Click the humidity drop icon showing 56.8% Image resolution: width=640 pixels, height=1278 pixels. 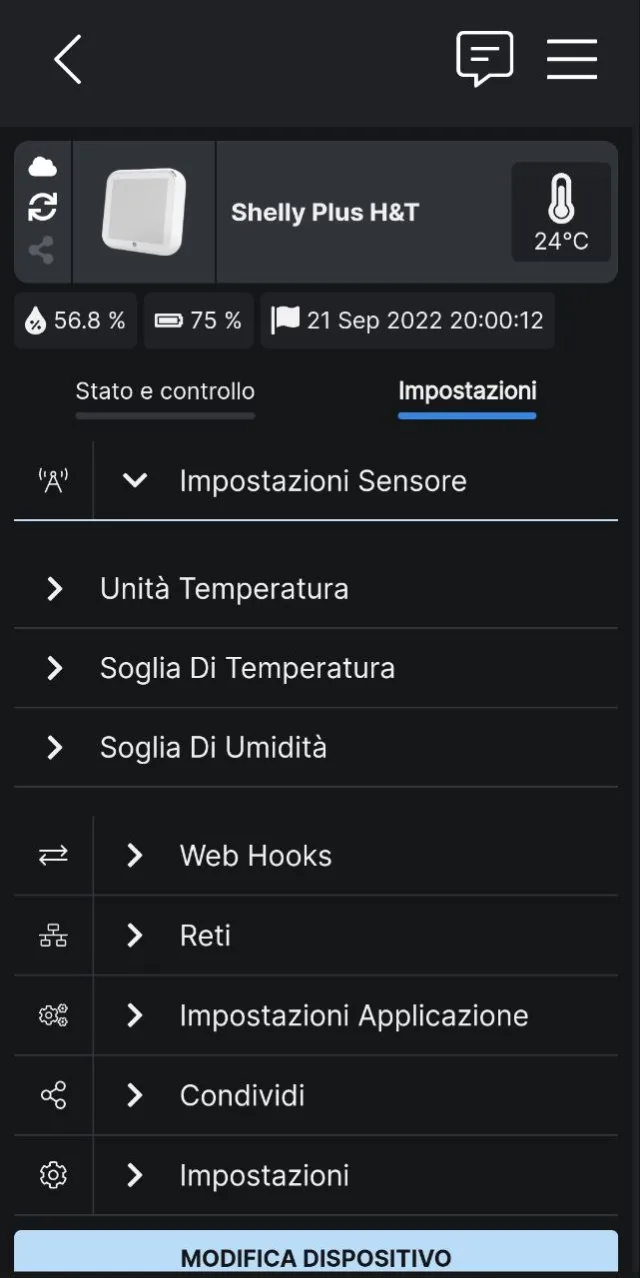click(x=31, y=320)
